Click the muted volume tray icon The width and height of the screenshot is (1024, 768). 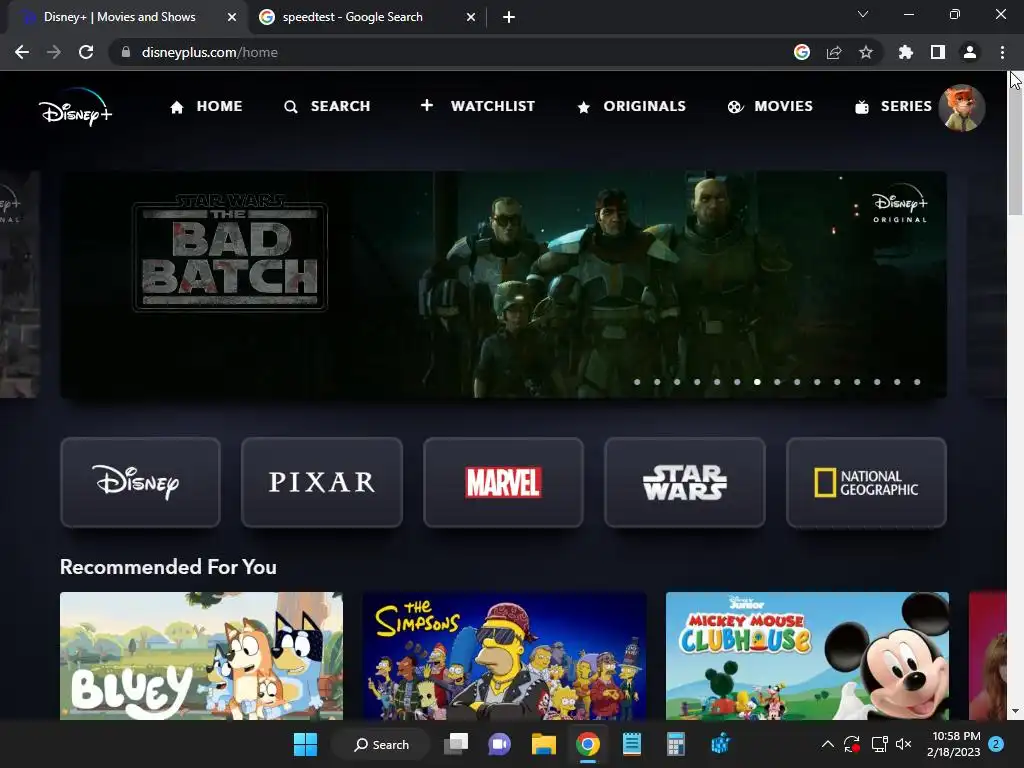[904, 744]
